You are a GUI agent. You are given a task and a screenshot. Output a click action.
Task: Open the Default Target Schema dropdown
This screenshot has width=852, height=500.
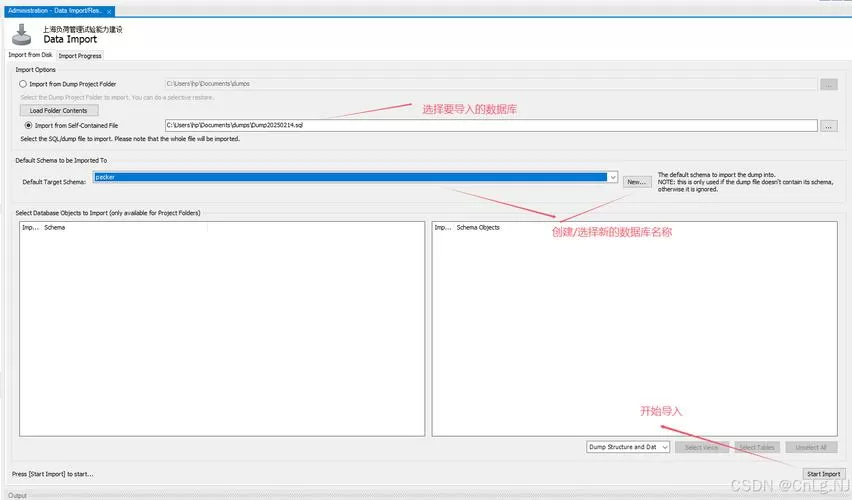(x=612, y=177)
